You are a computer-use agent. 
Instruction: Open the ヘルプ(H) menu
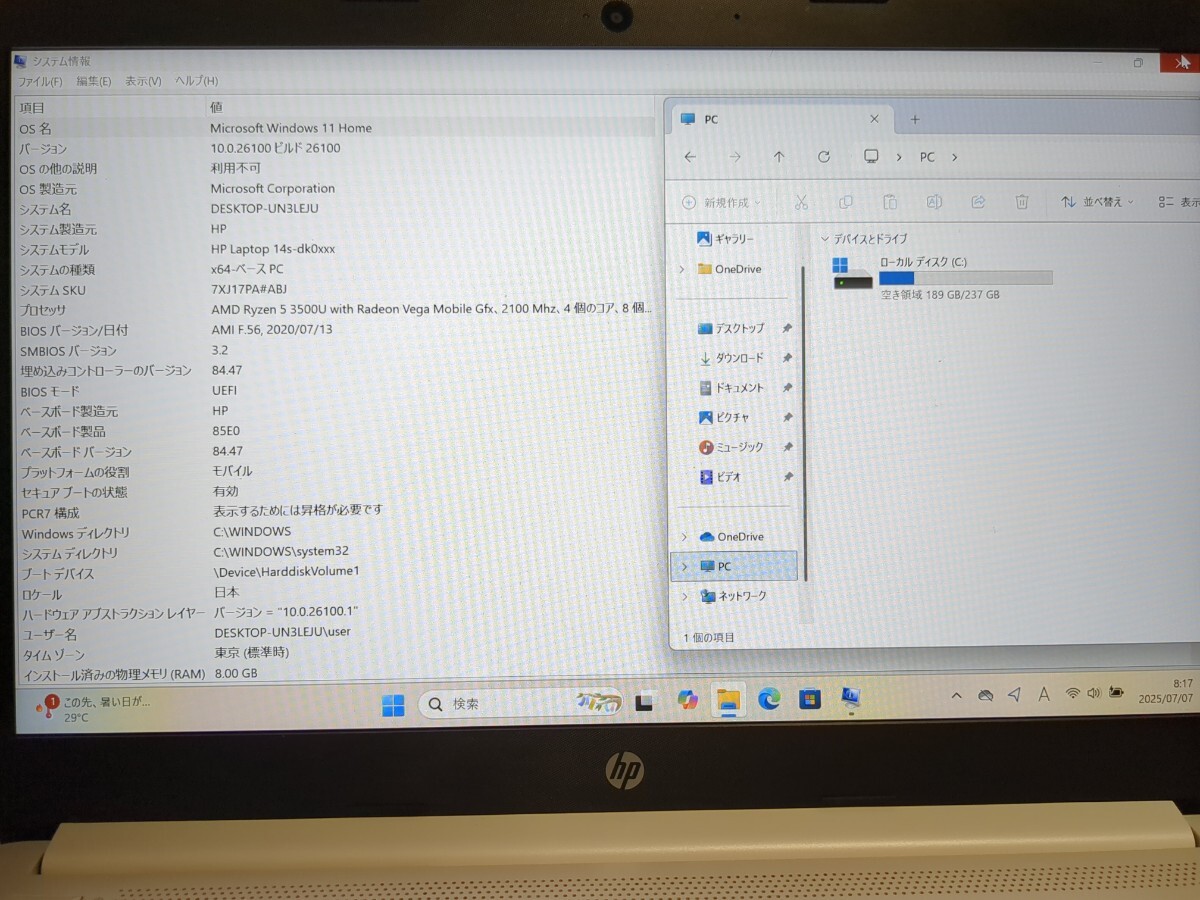coord(196,81)
